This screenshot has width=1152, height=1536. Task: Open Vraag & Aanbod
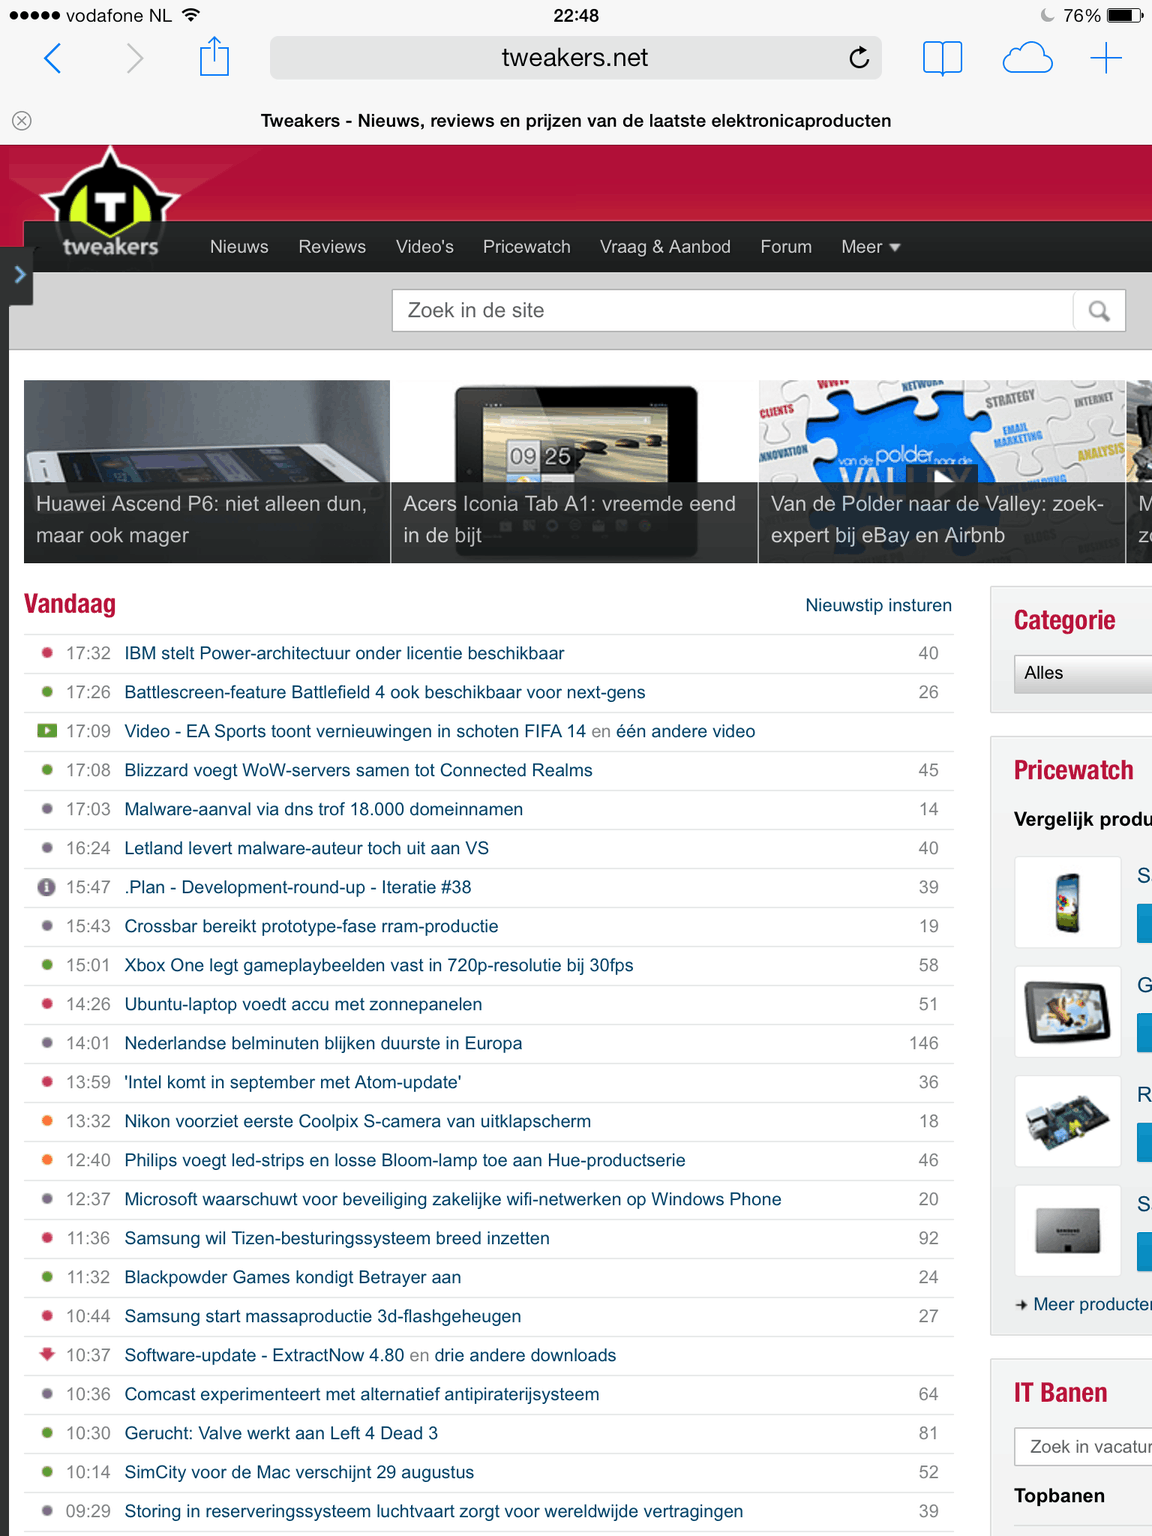pos(665,247)
